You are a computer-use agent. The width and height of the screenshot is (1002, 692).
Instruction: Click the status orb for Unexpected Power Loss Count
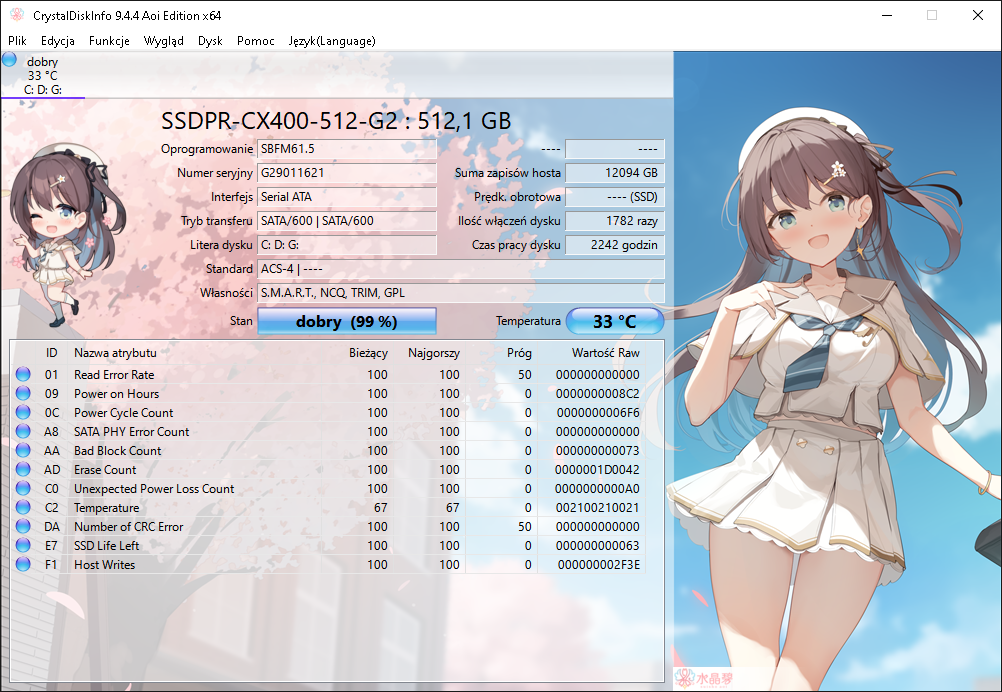pos(23,488)
